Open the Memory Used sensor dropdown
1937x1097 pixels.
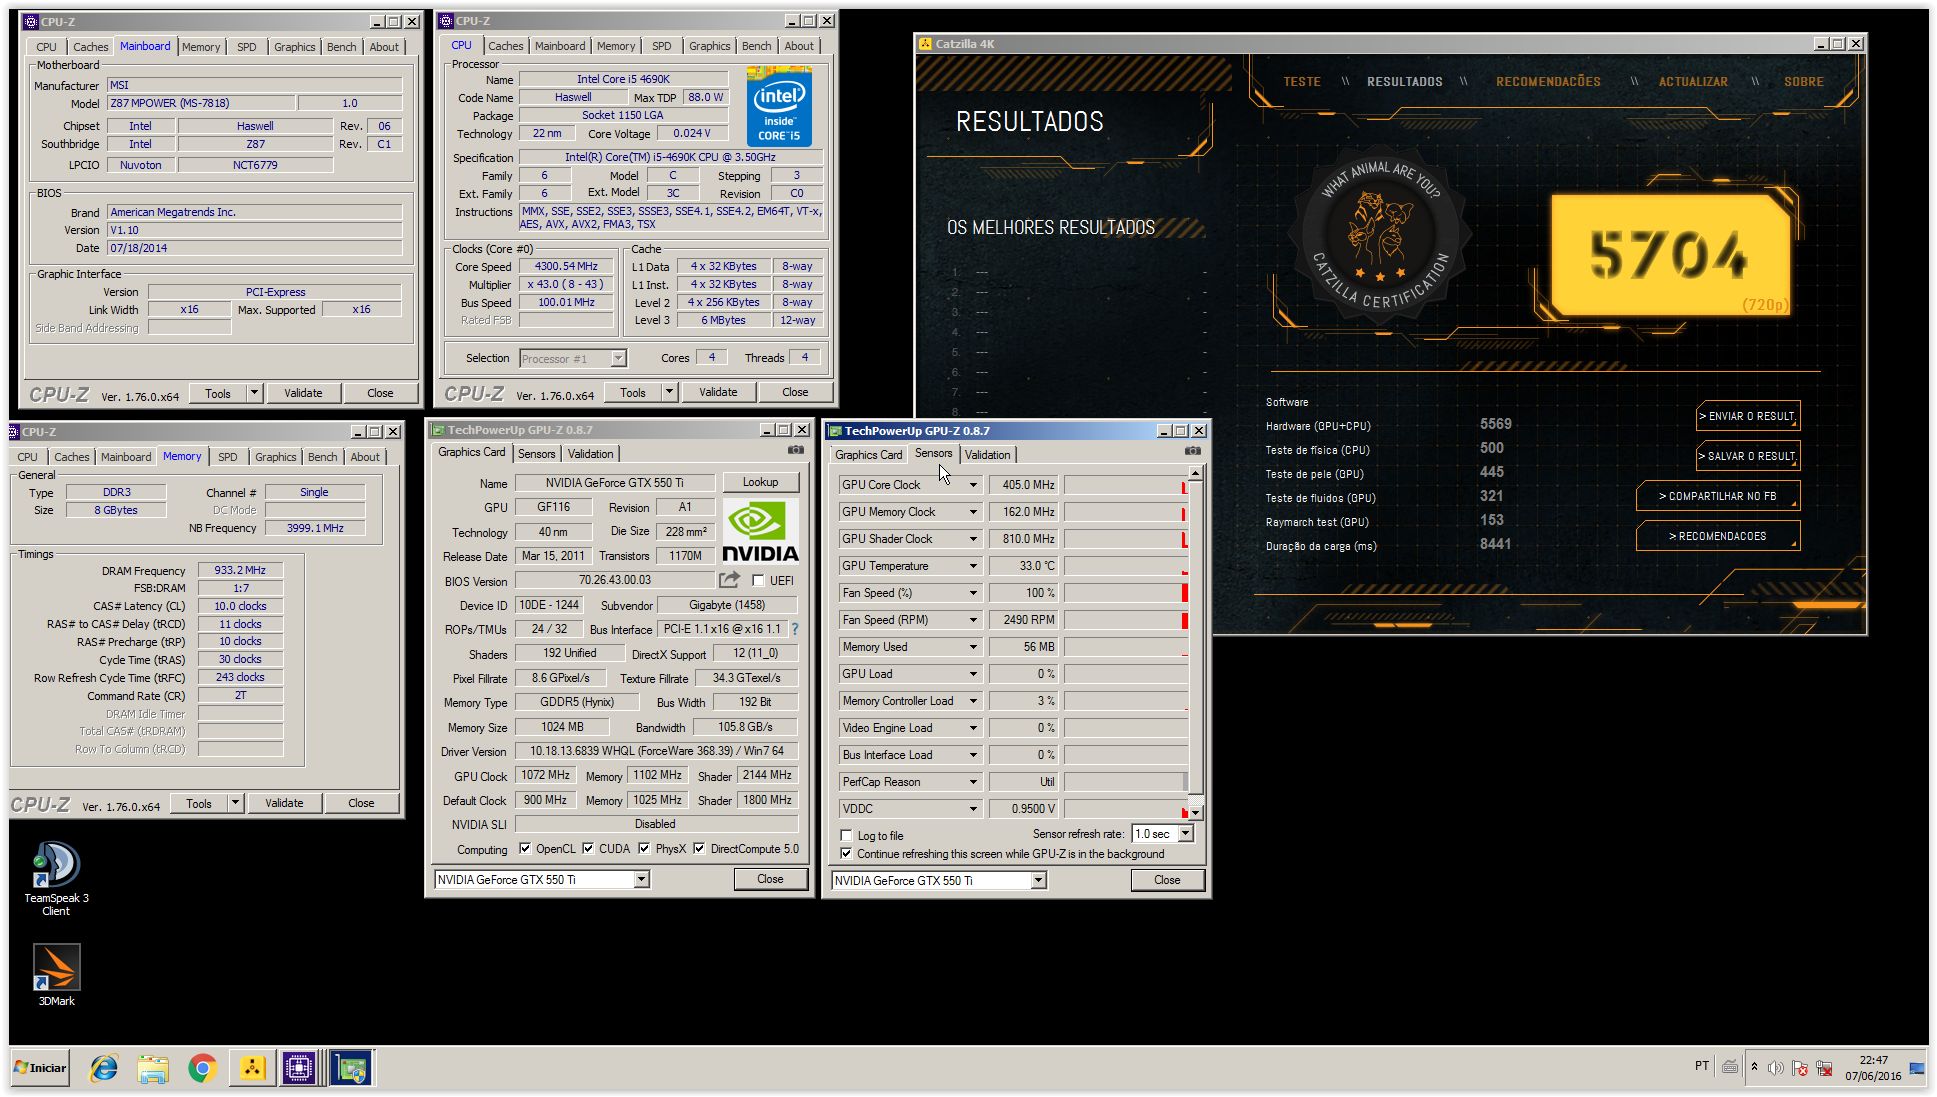(973, 647)
